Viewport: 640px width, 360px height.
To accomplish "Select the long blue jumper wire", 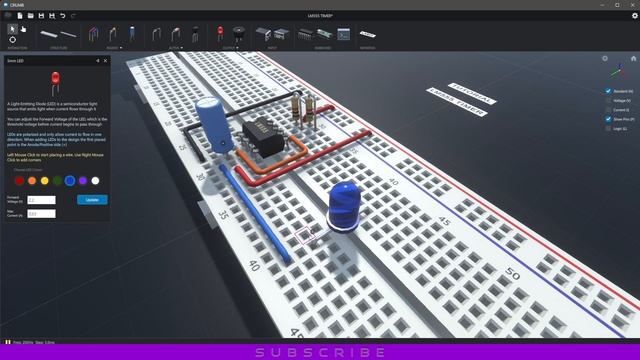I will [x=255, y=213].
